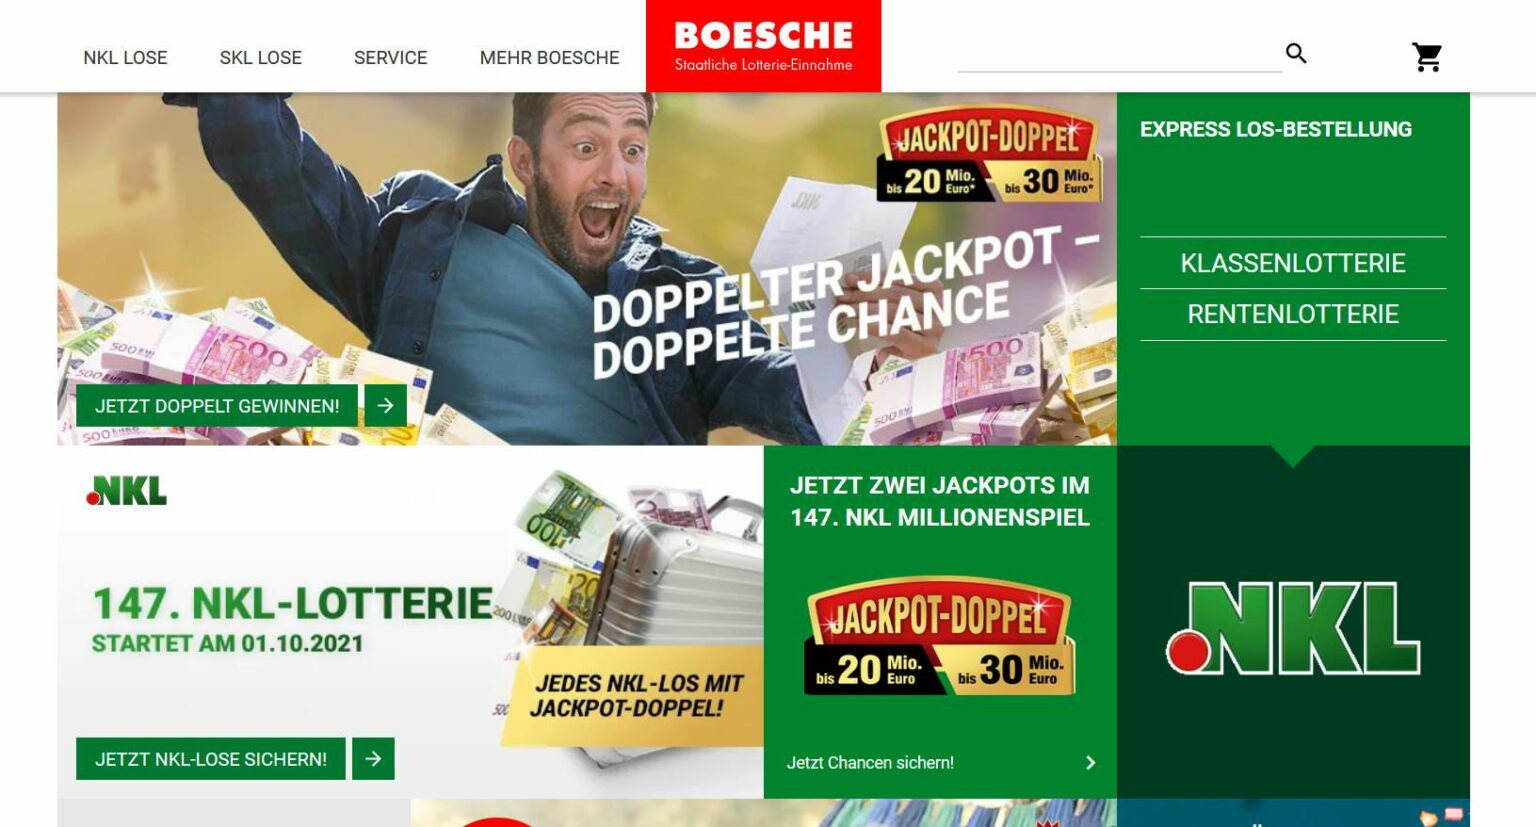
Task: Open the shopping cart icon
Action: (1427, 57)
